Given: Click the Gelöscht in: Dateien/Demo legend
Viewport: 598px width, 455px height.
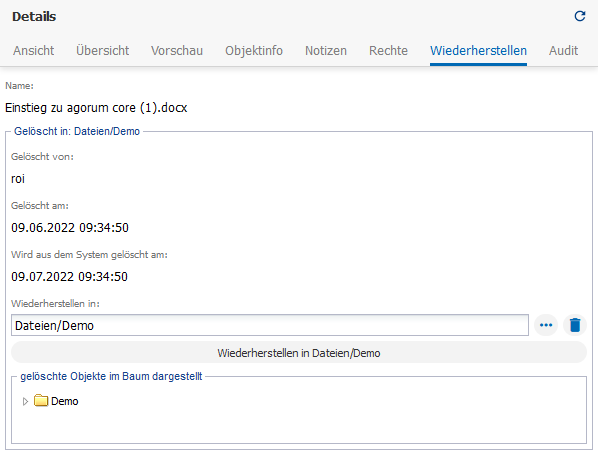Looking at the screenshot, I should point(77,132).
